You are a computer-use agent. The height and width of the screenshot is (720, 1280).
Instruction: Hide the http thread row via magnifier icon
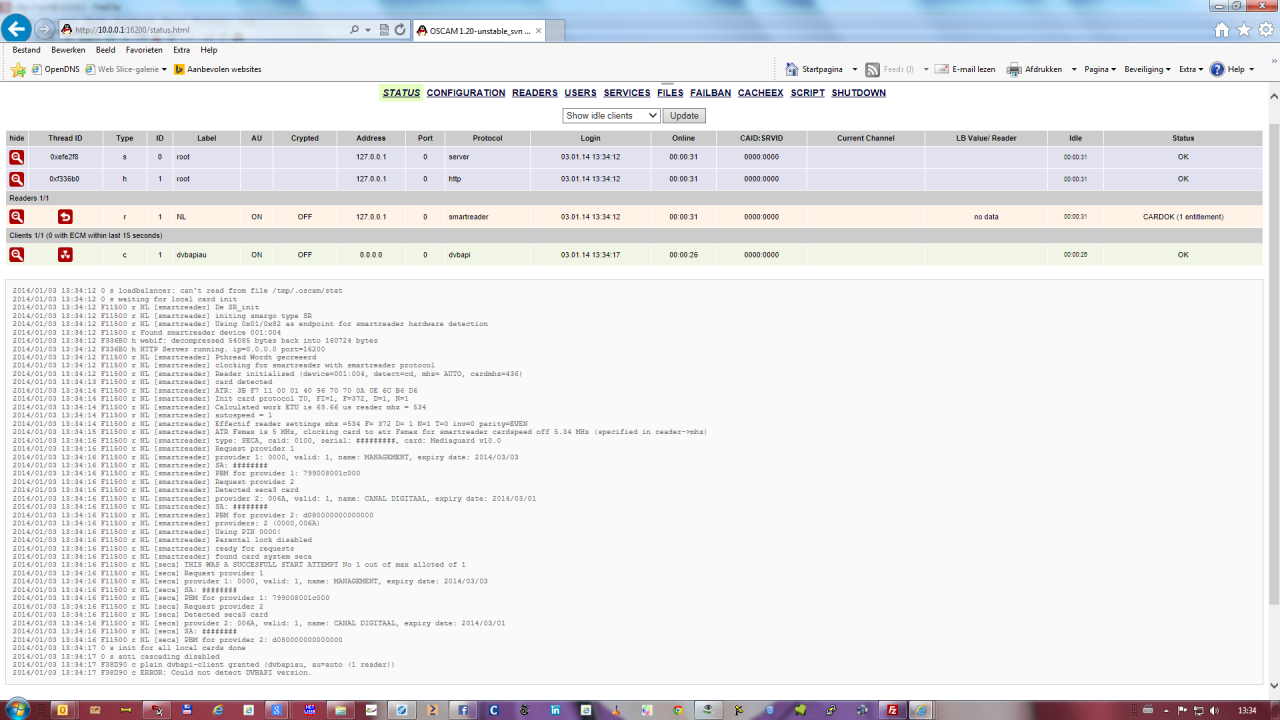point(17,179)
